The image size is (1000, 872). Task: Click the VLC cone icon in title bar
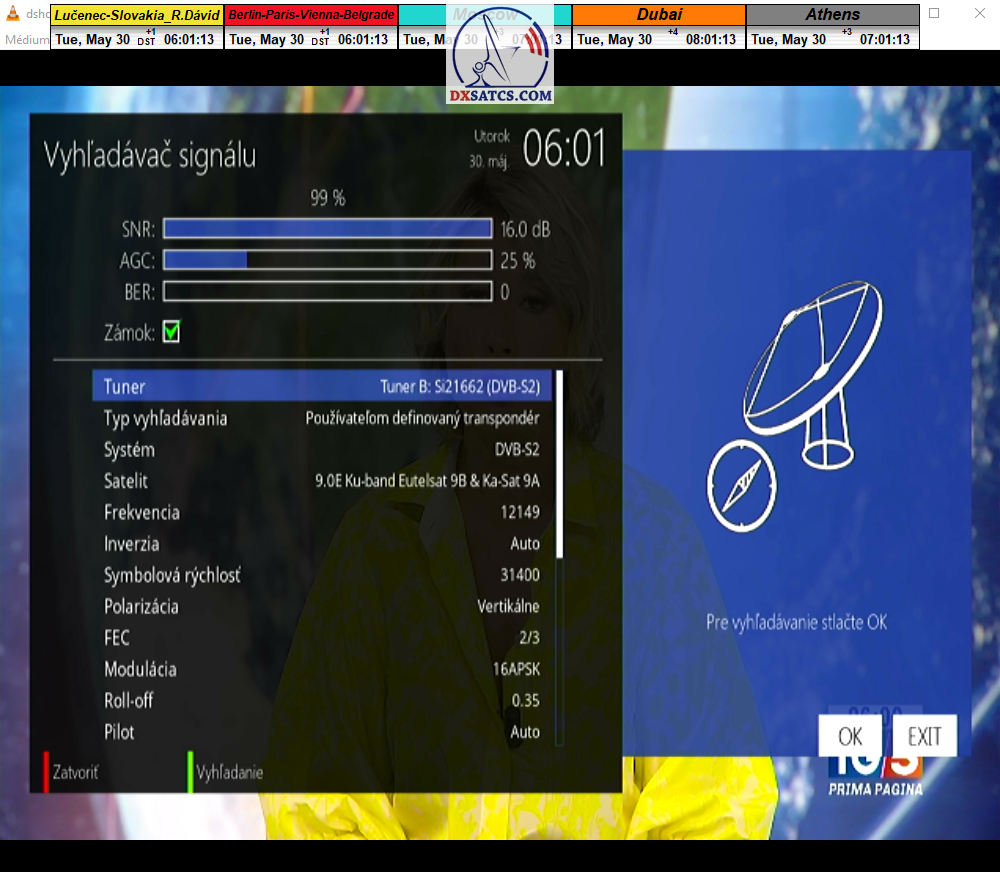(x=12, y=14)
